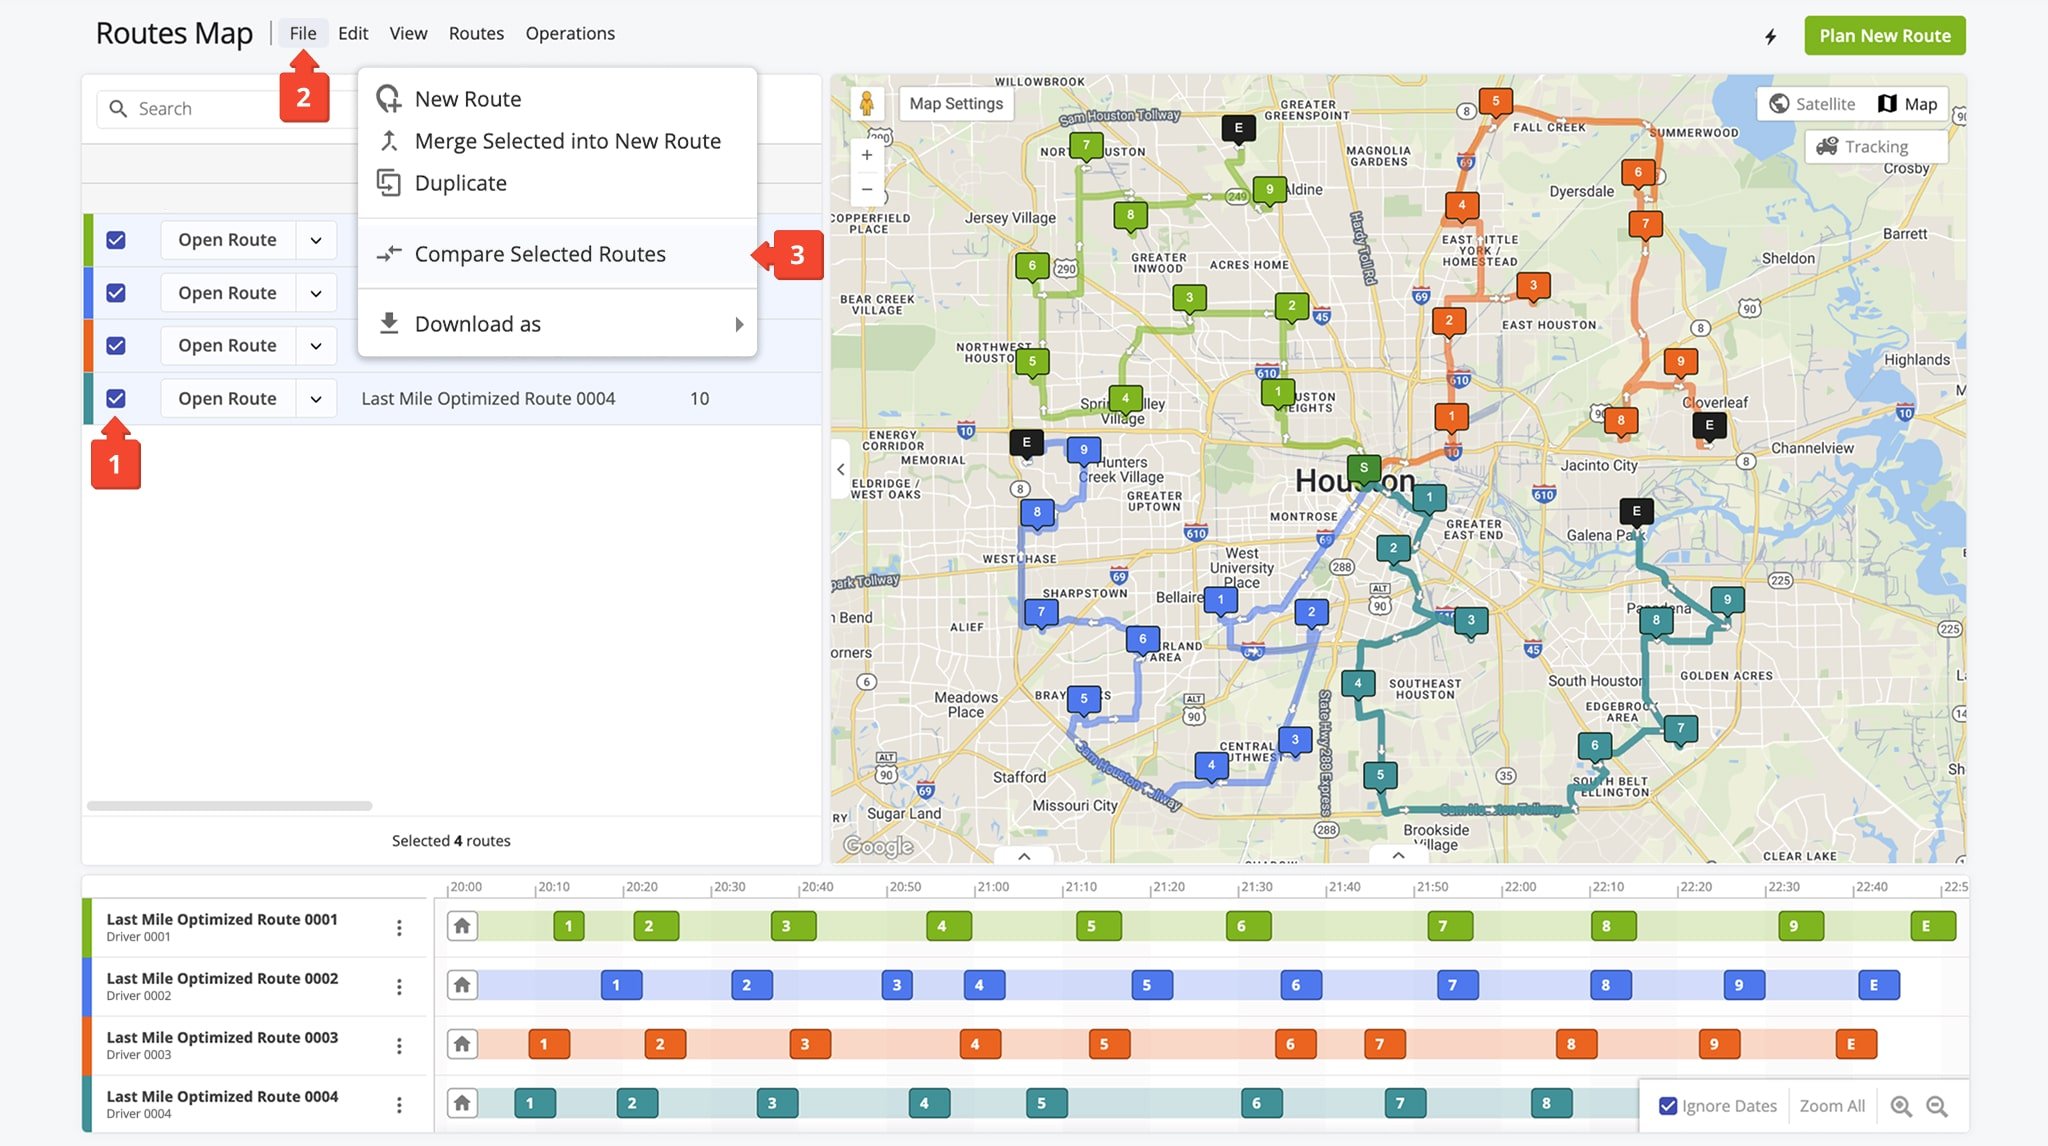Click the map zoom in plus
This screenshot has height=1146, width=2048.
(867, 155)
